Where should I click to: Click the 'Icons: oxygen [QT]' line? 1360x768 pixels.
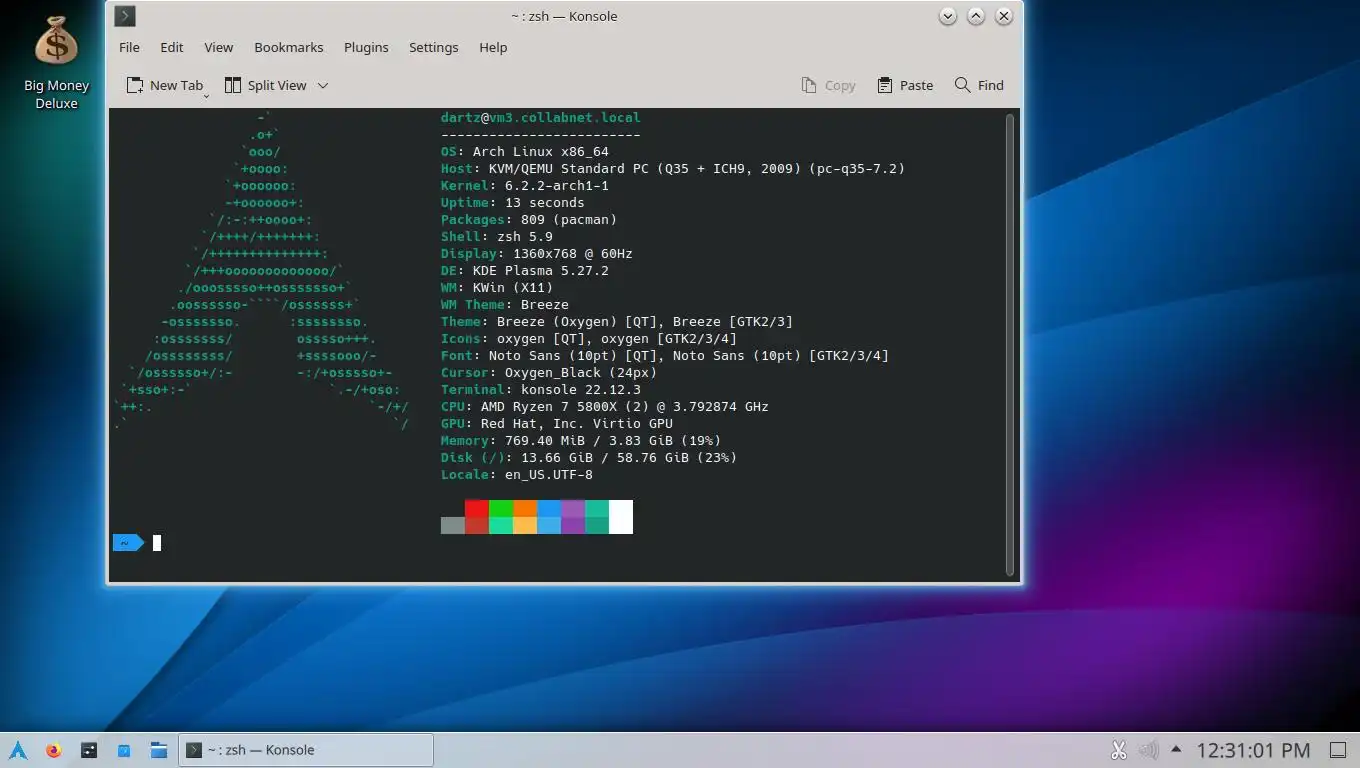589,338
